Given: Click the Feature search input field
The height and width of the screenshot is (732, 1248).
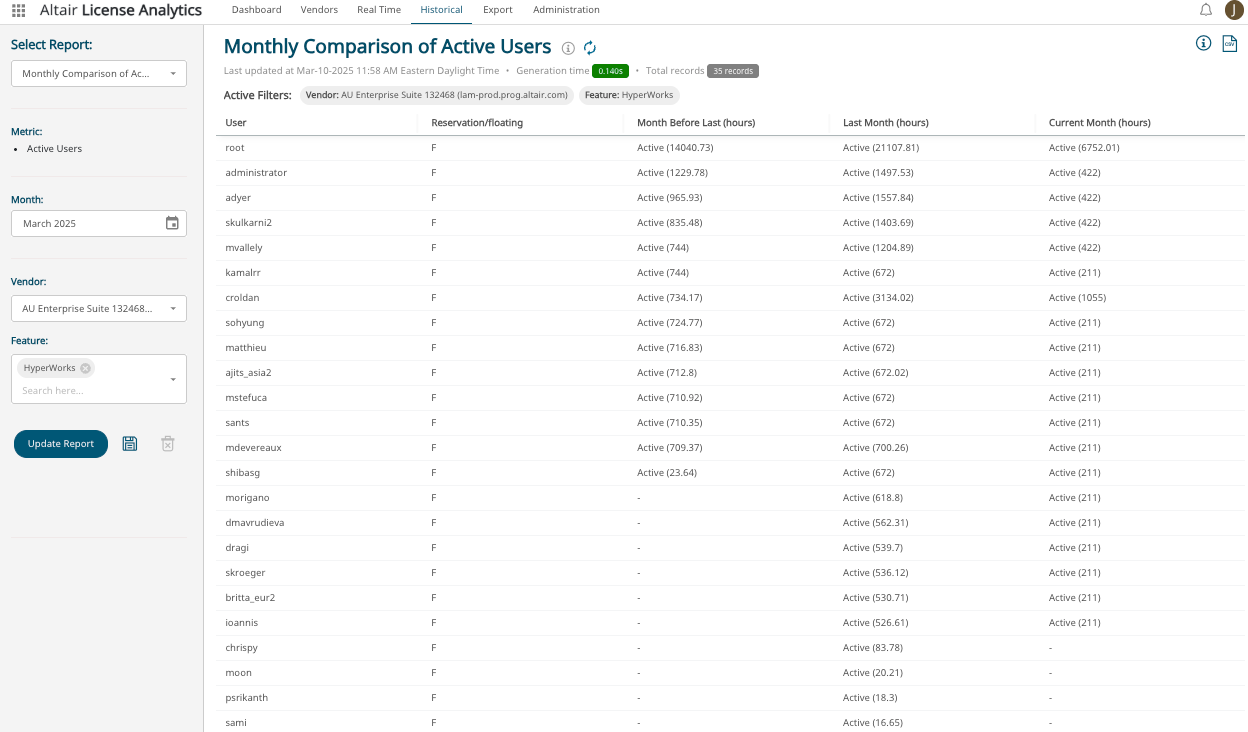Looking at the screenshot, I should pos(90,391).
